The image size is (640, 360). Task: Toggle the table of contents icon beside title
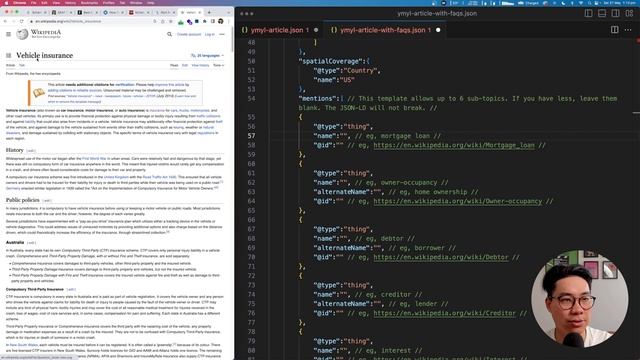[8, 56]
